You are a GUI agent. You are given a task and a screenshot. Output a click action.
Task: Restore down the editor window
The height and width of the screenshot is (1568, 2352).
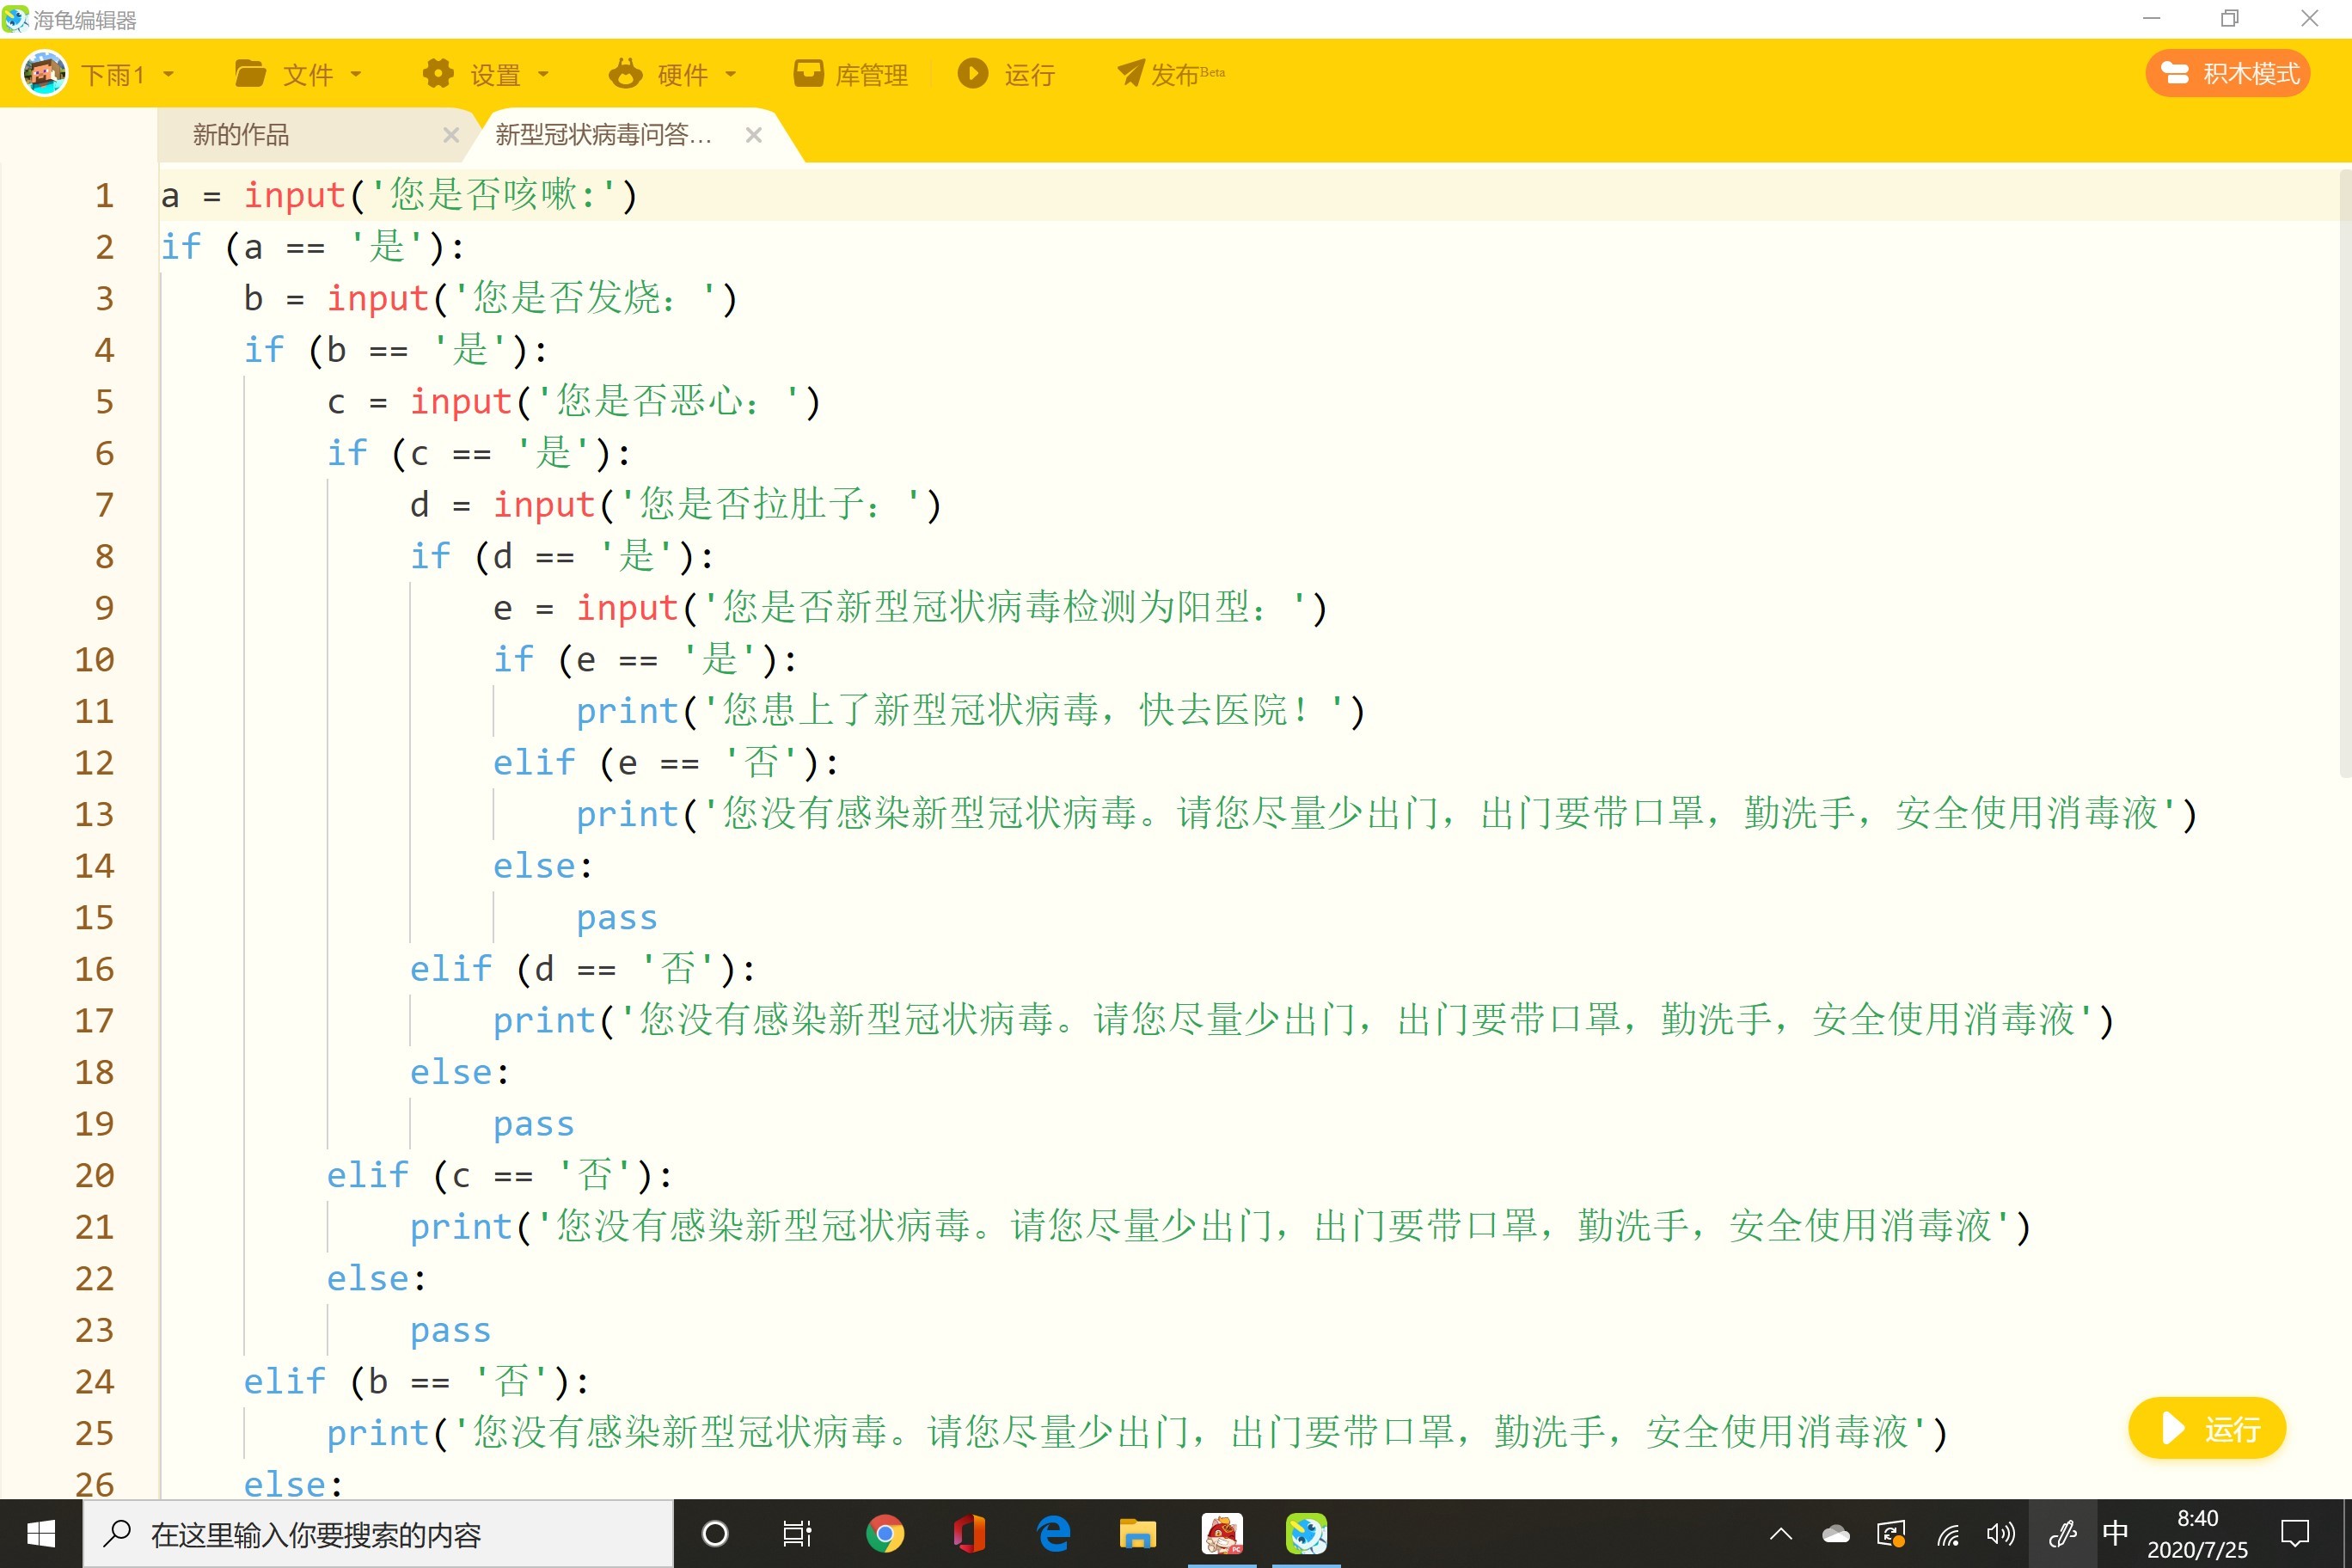2230,18
